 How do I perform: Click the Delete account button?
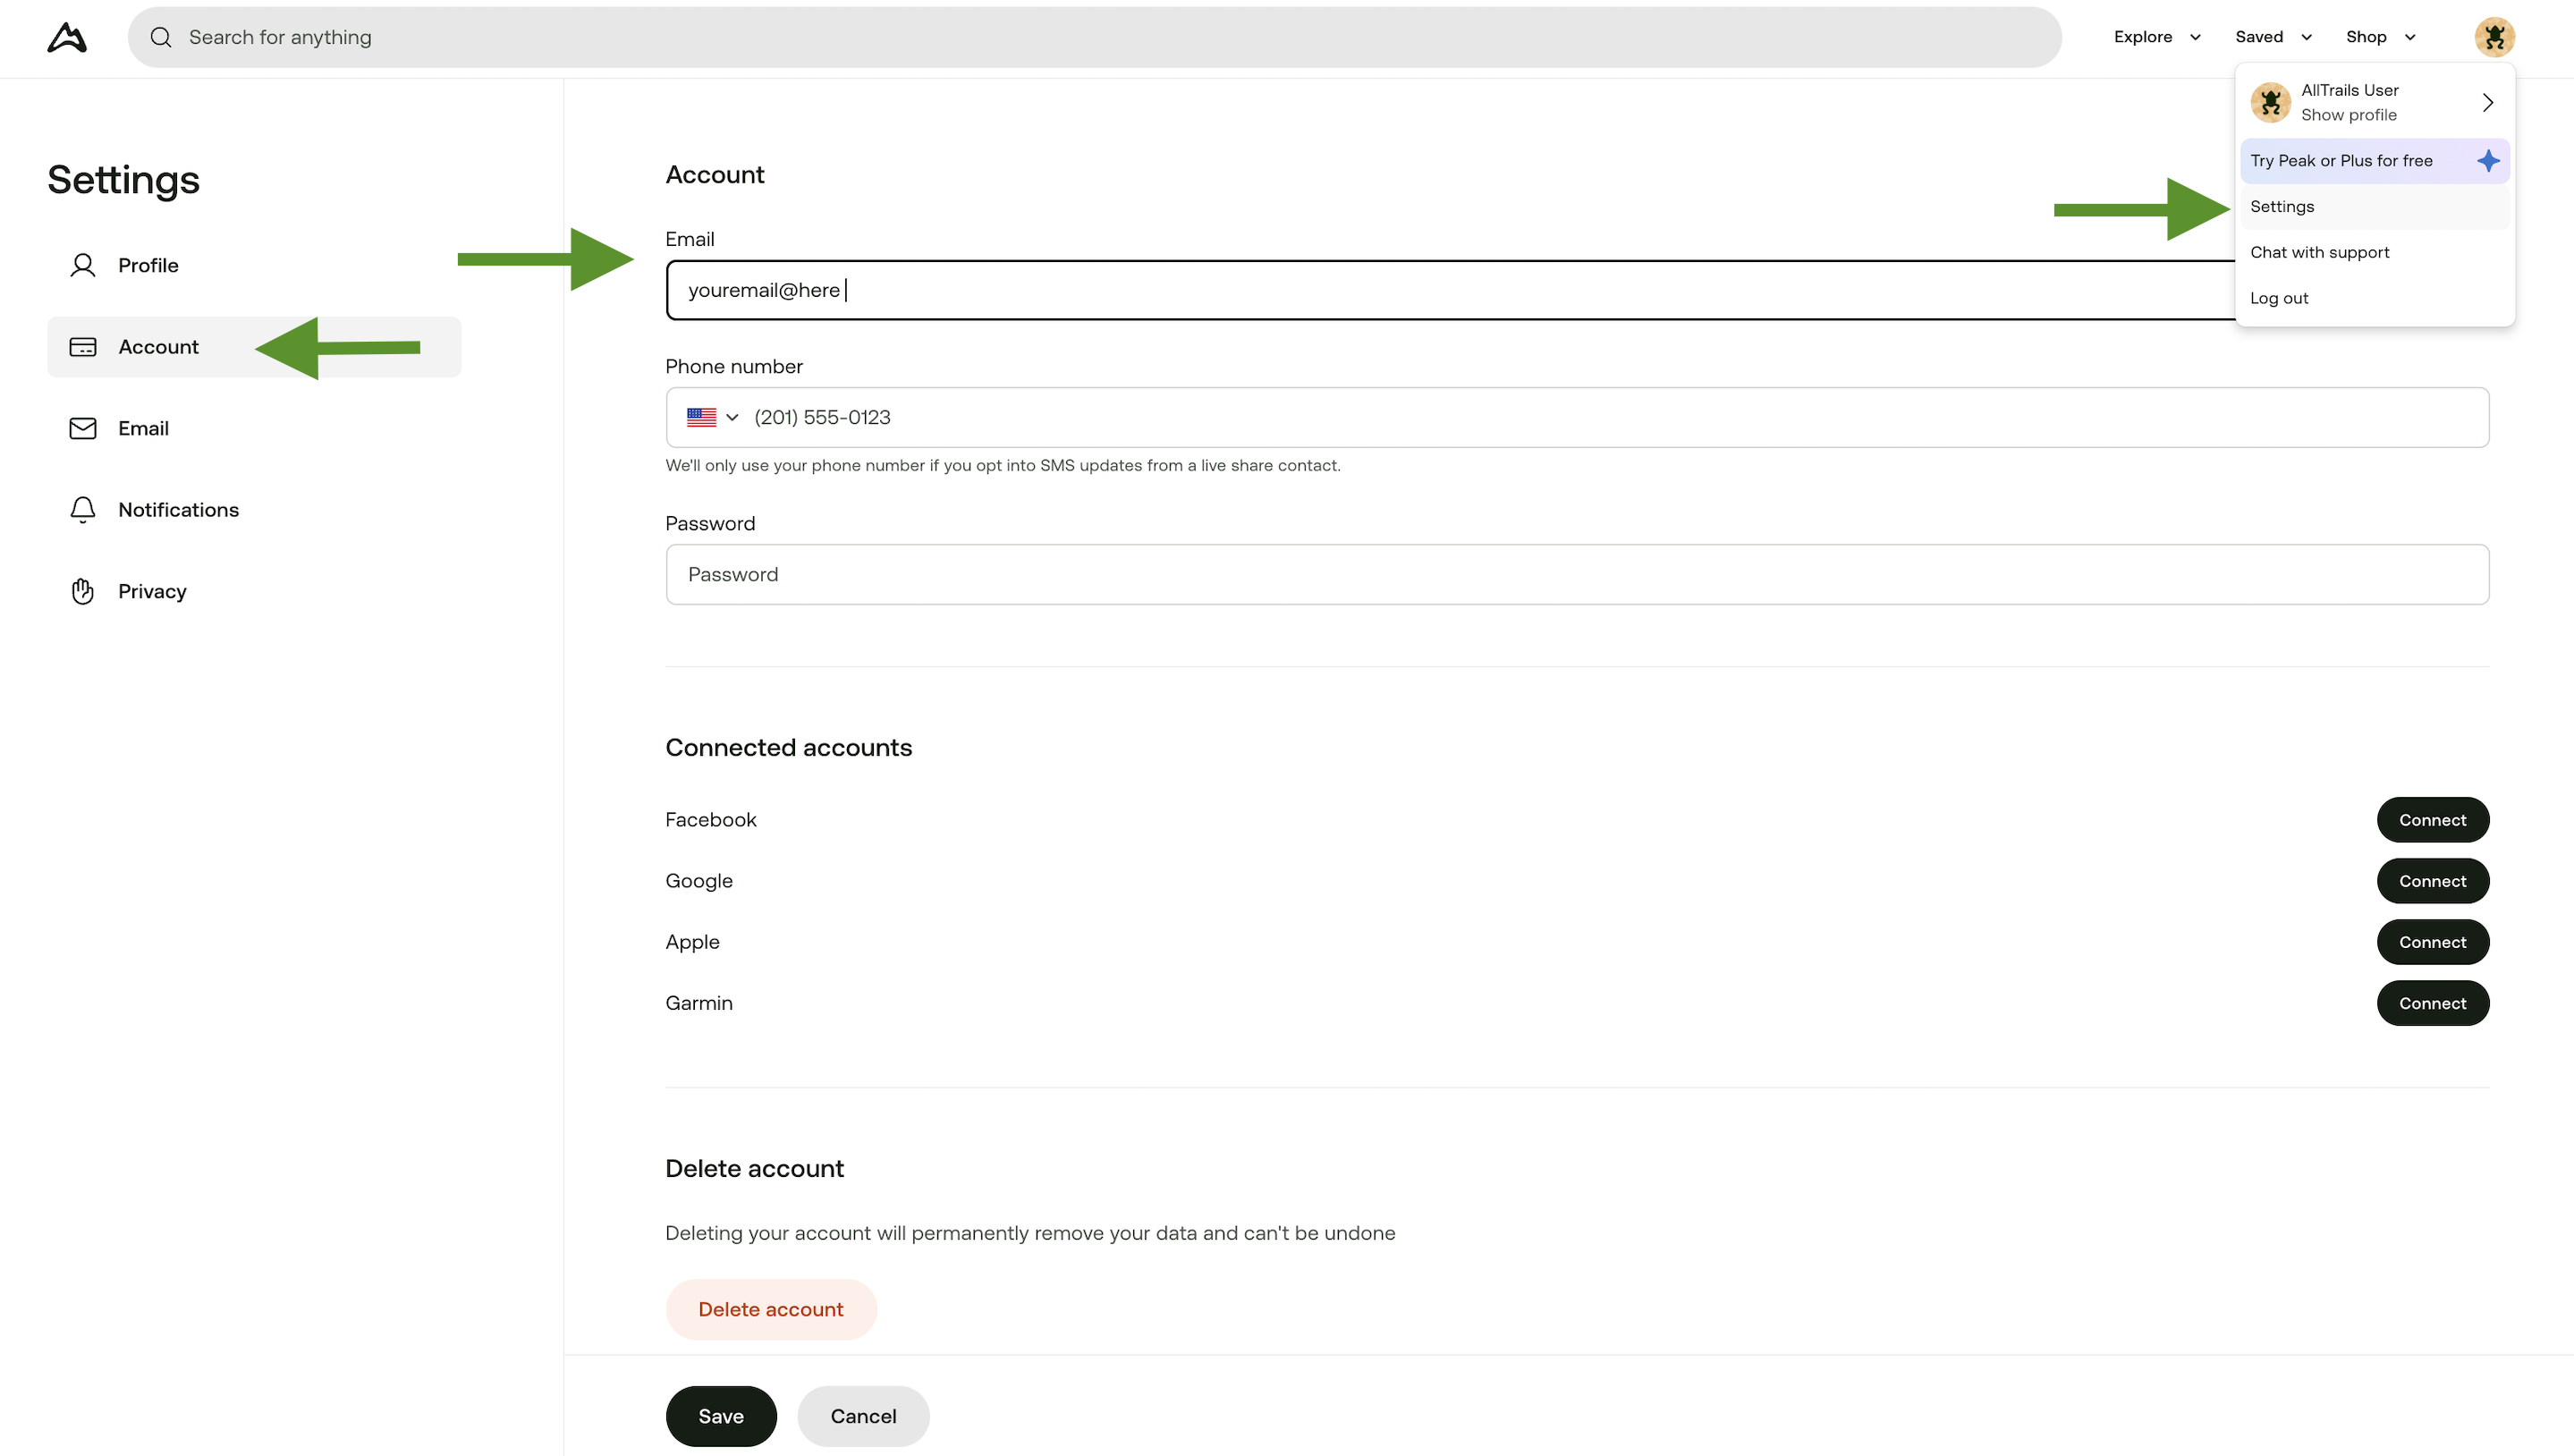point(771,1309)
